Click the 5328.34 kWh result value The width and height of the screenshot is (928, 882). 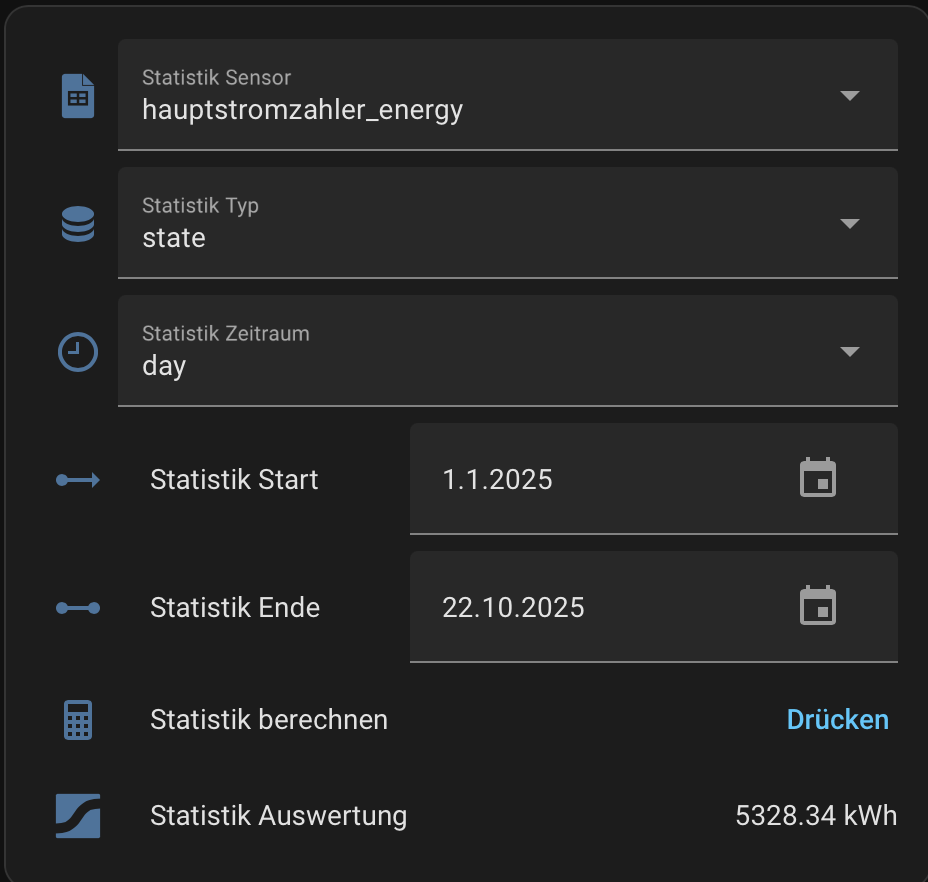816,816
